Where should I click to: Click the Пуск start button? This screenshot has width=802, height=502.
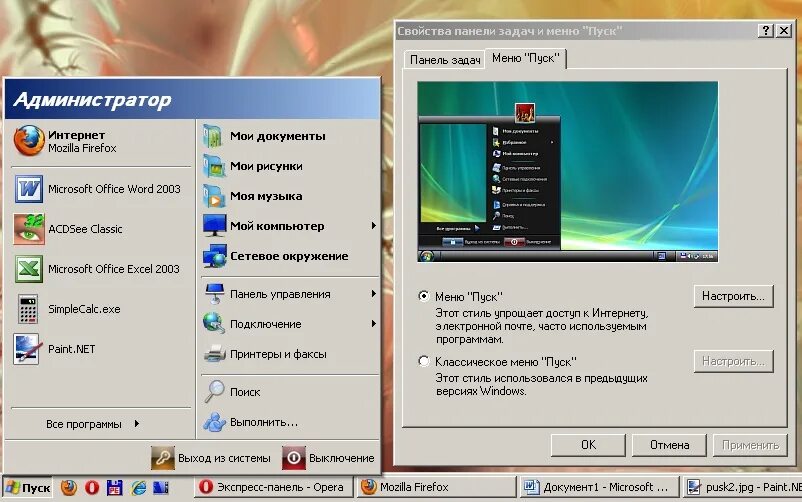(x=28, y=487)
